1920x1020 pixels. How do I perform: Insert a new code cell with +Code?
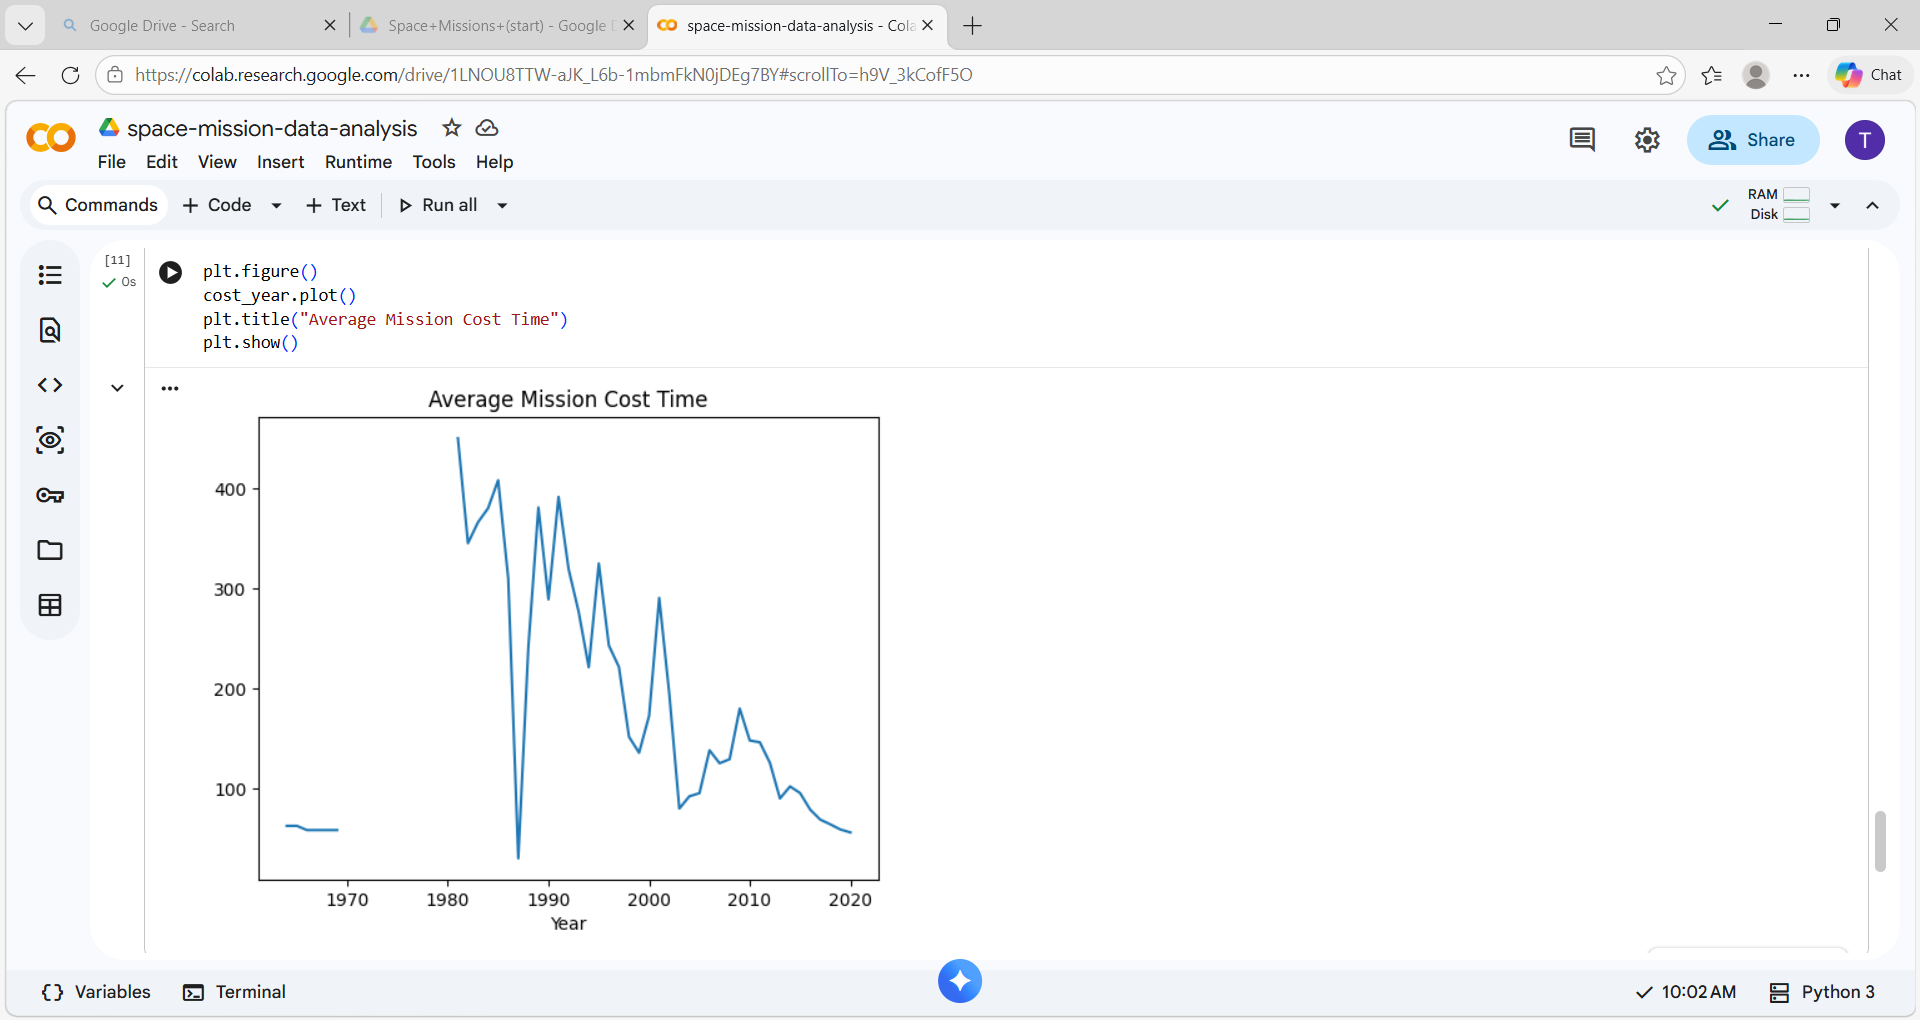(x=216, y=205)
